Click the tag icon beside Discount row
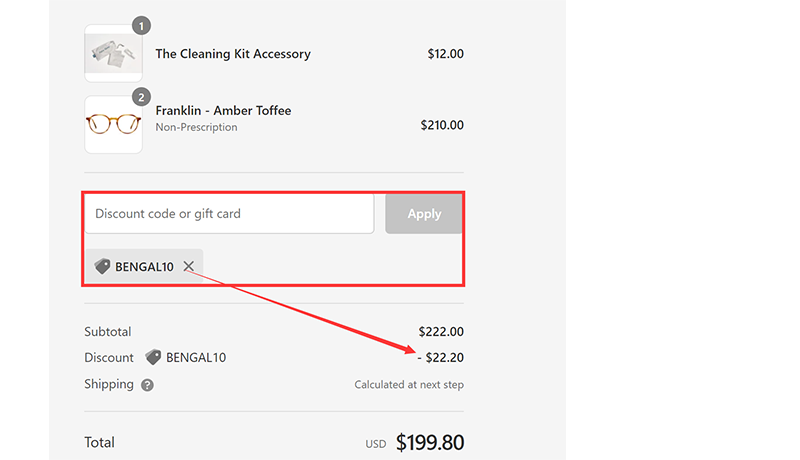 point(153,357)
